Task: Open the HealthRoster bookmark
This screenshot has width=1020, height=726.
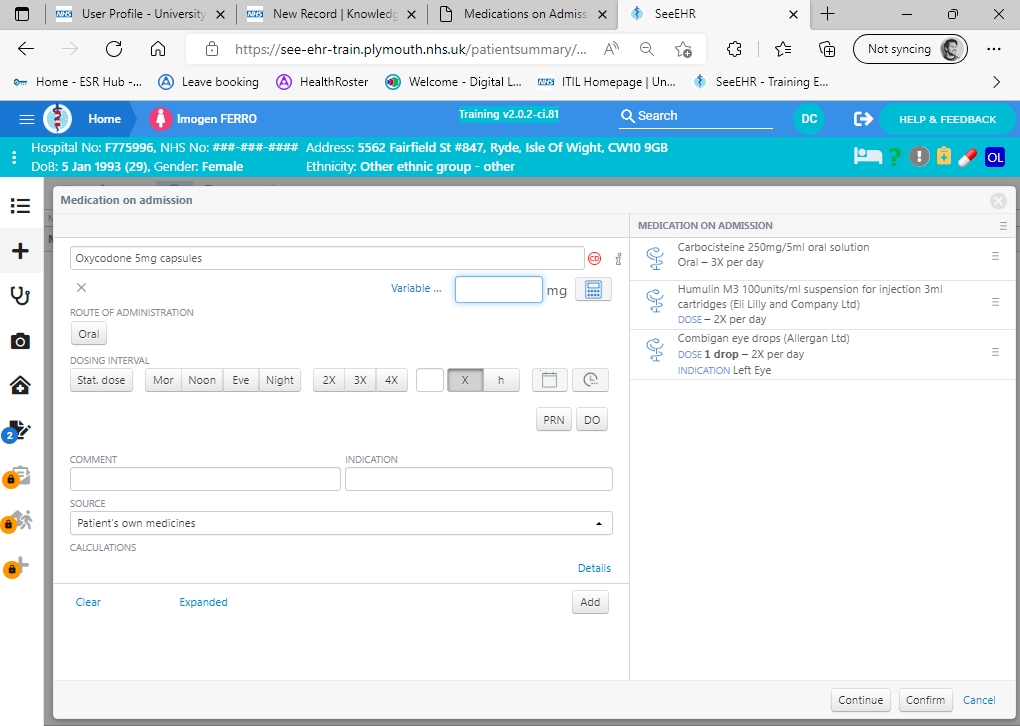Action: pos(323,82)
